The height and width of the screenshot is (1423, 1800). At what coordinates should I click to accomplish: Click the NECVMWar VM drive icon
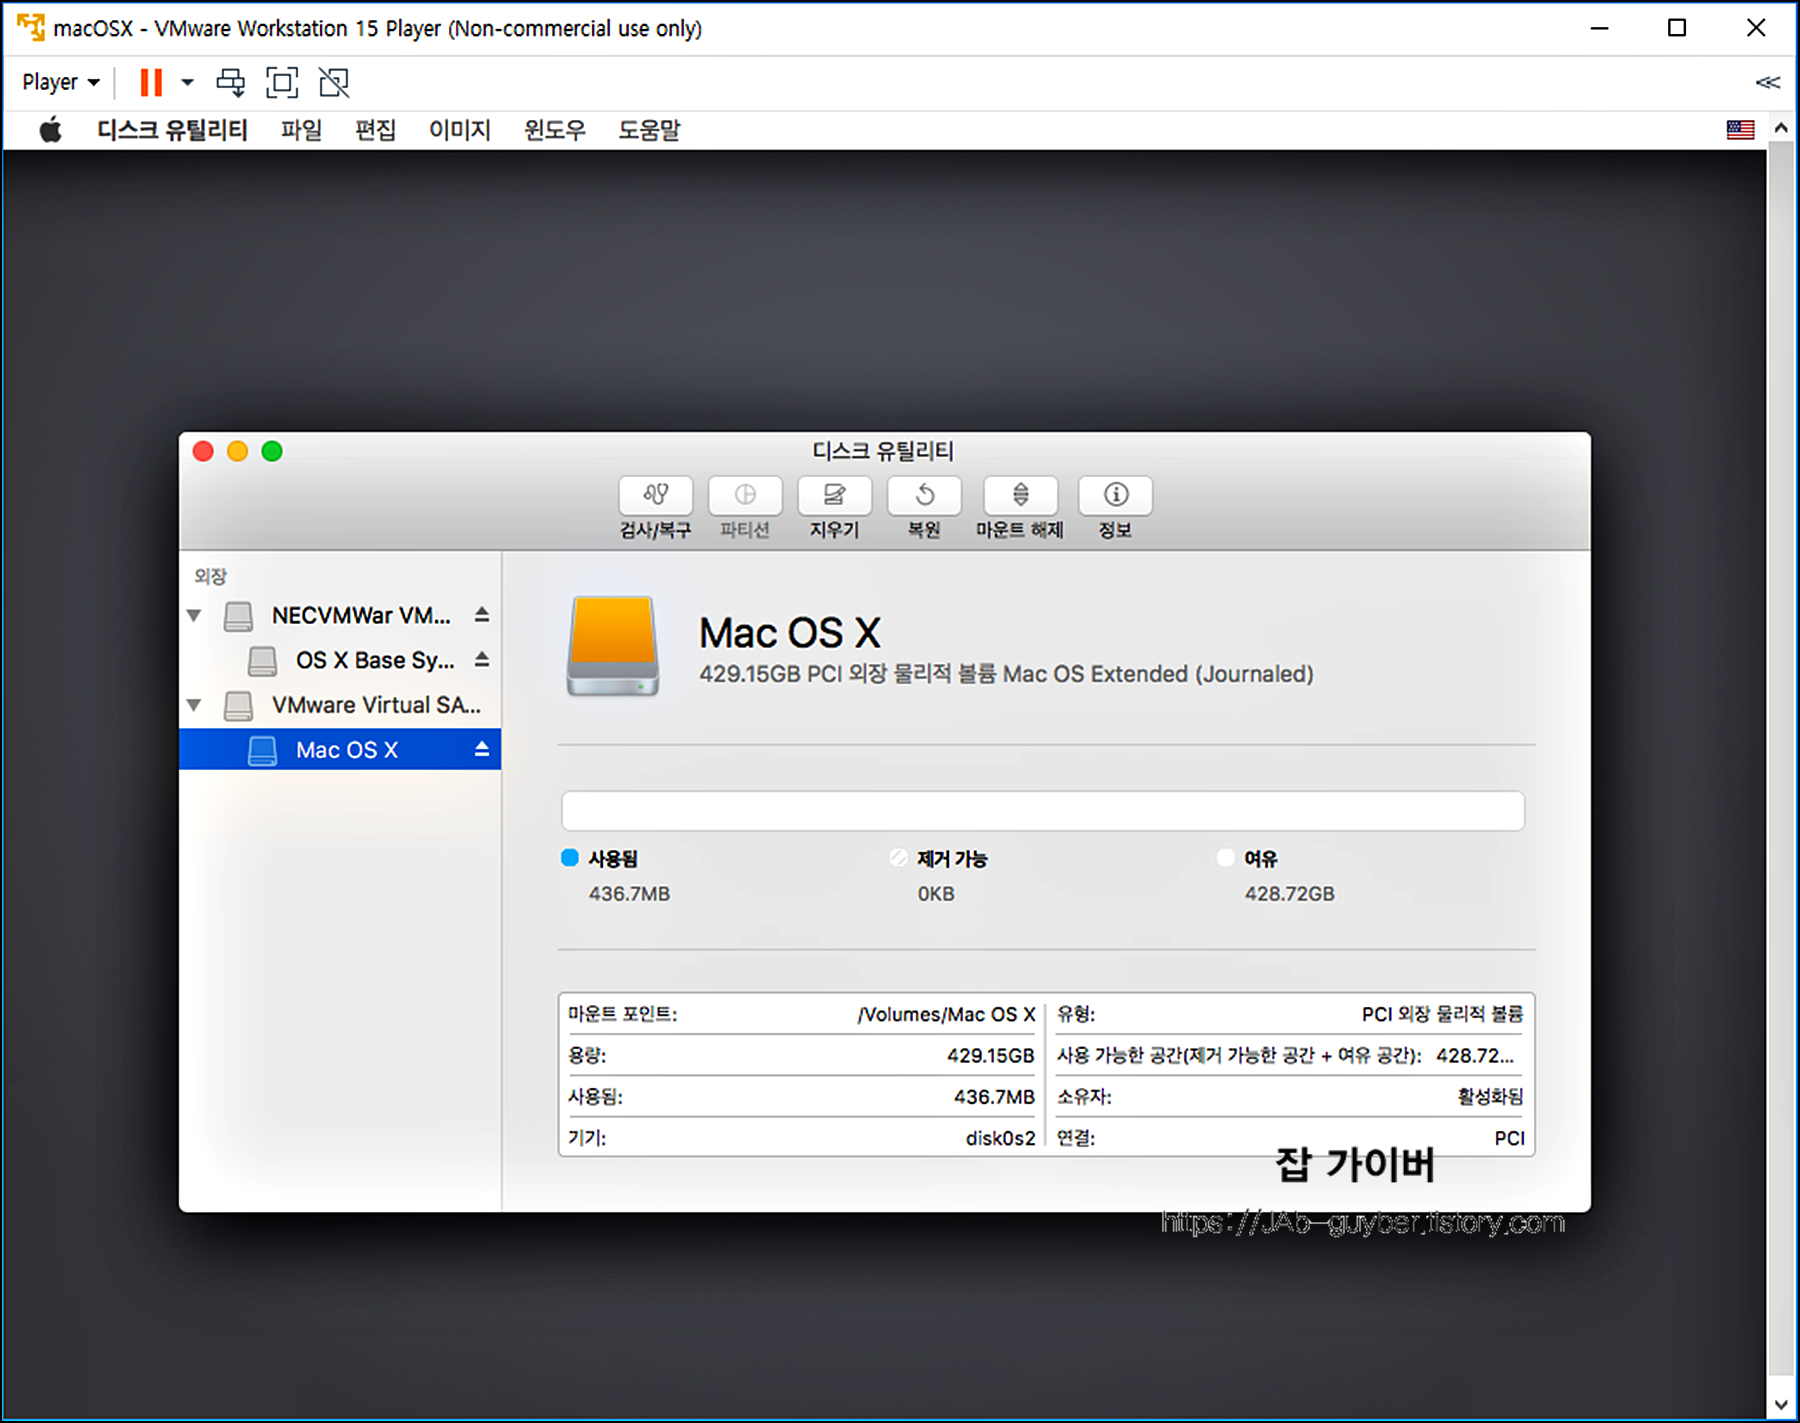[x=238, y=616]
